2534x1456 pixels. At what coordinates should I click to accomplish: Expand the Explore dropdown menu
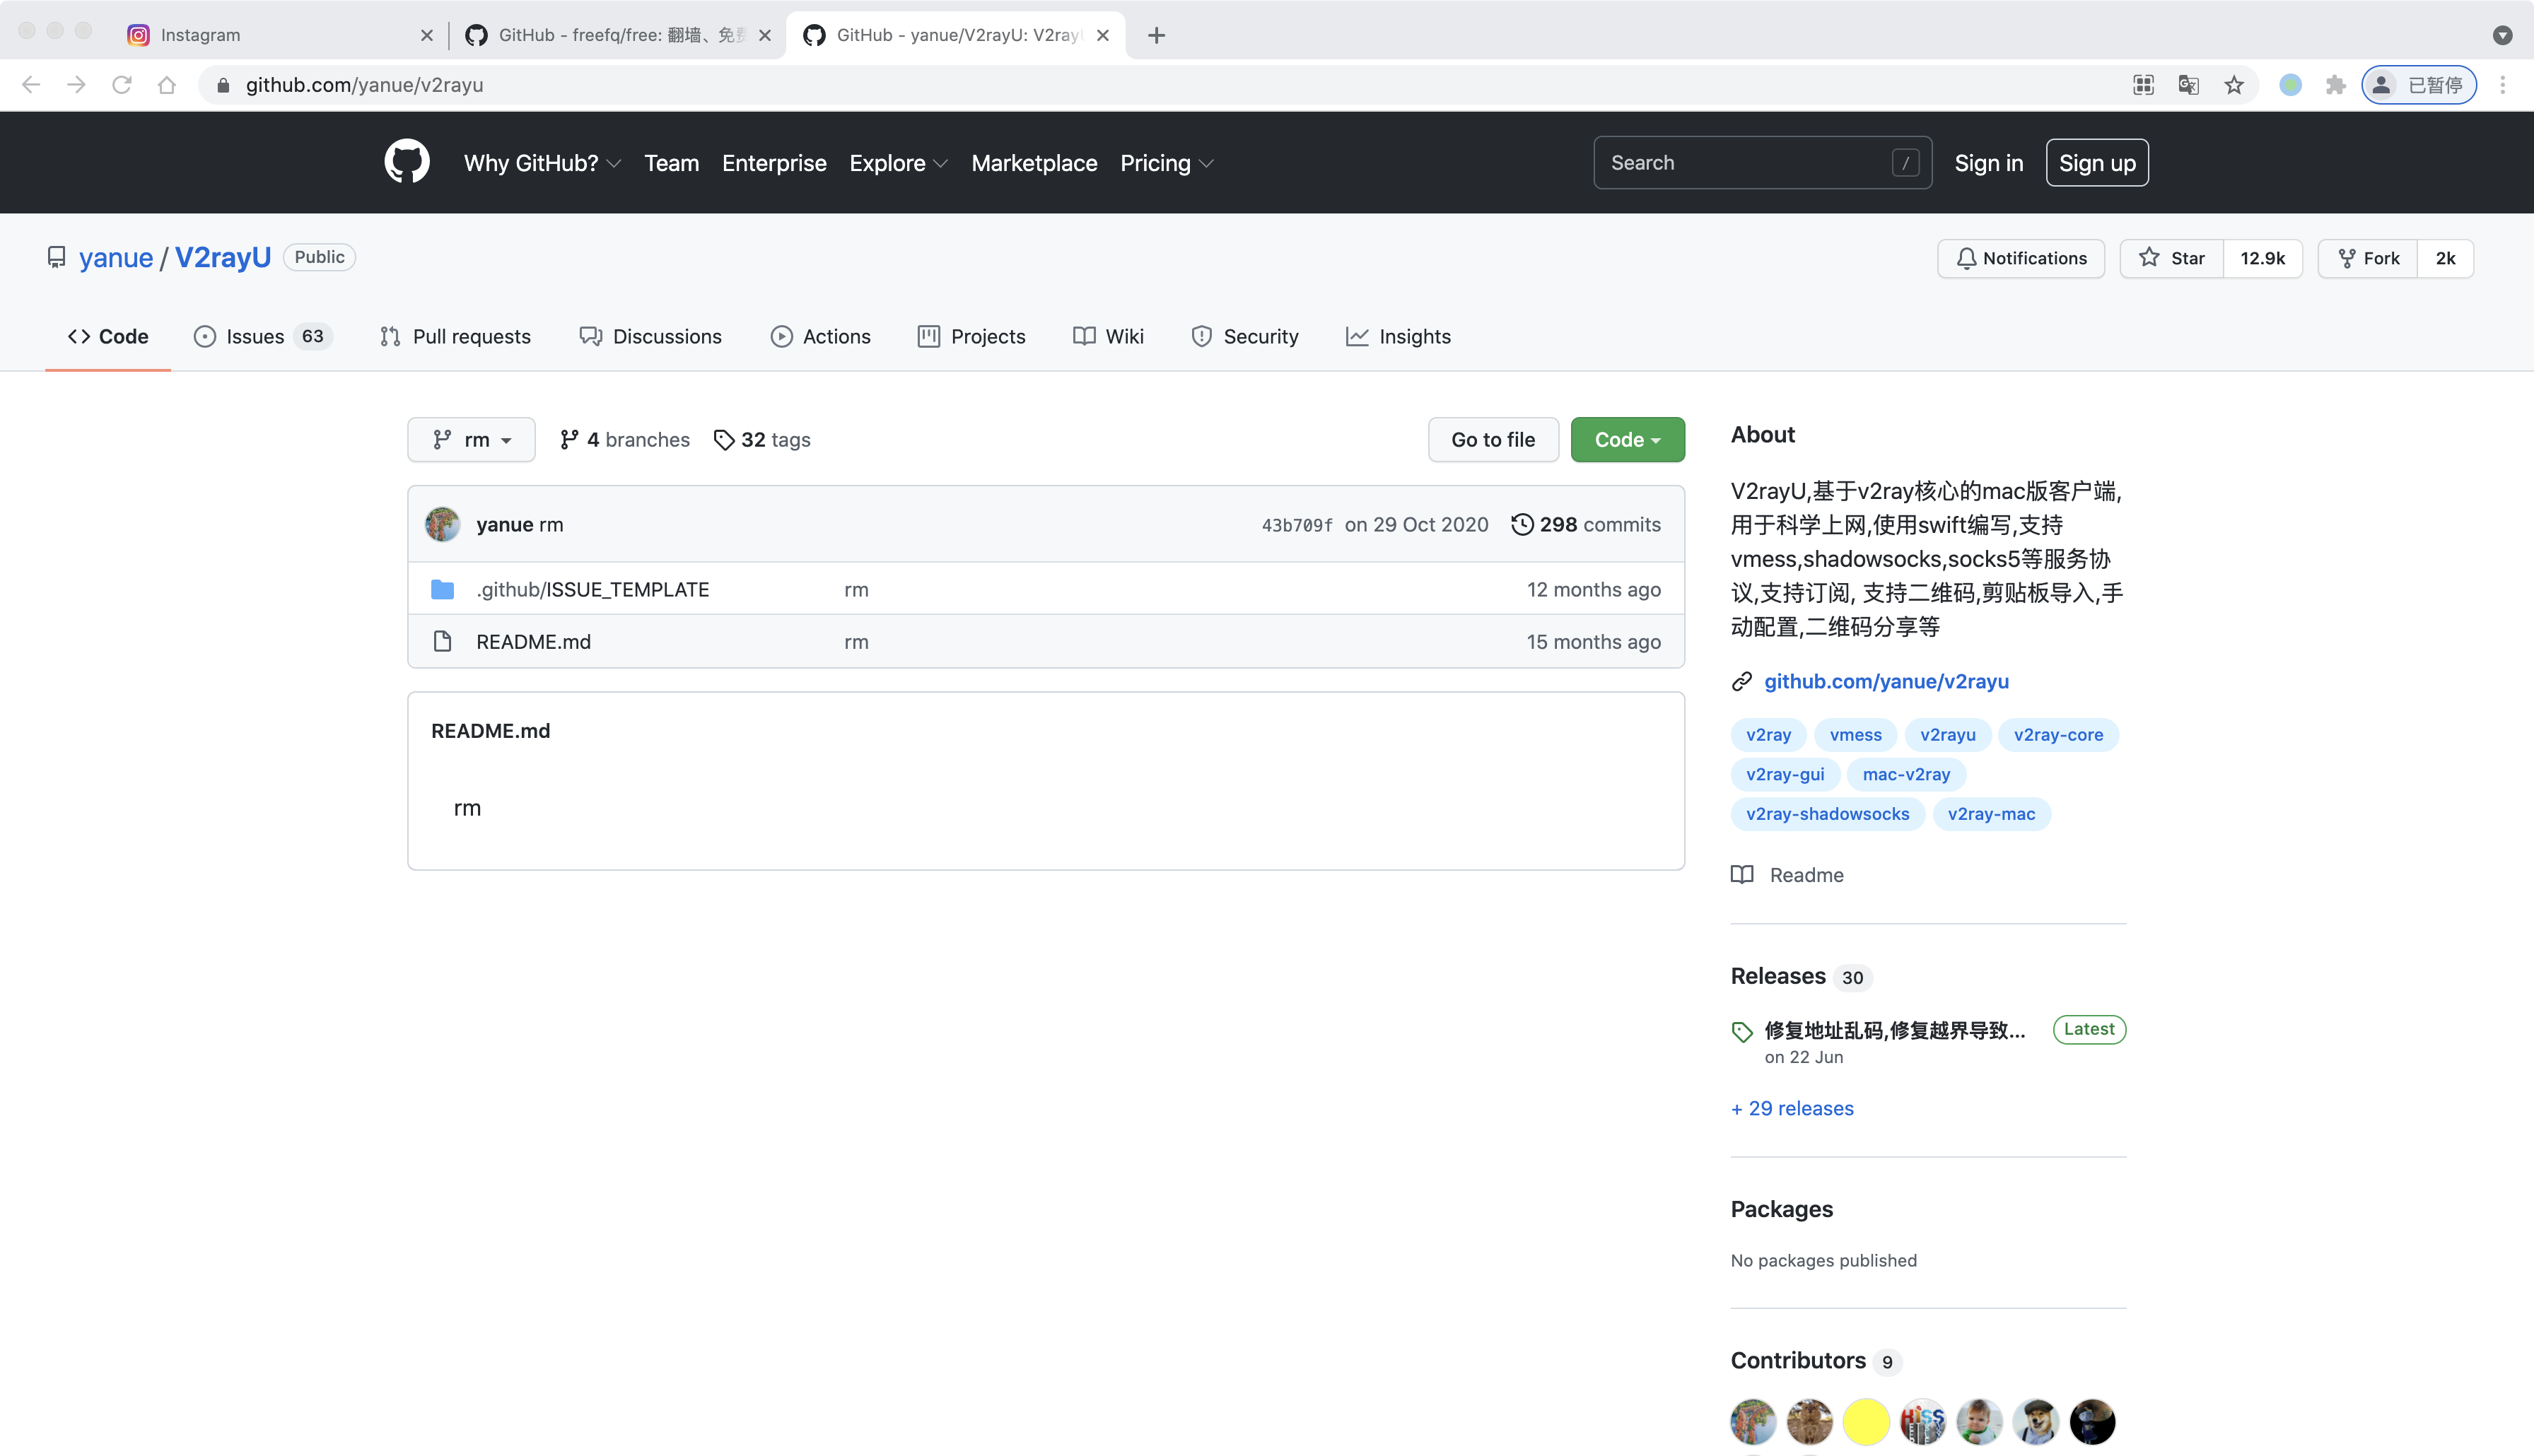pyautogui.click(x=898, y=163)
